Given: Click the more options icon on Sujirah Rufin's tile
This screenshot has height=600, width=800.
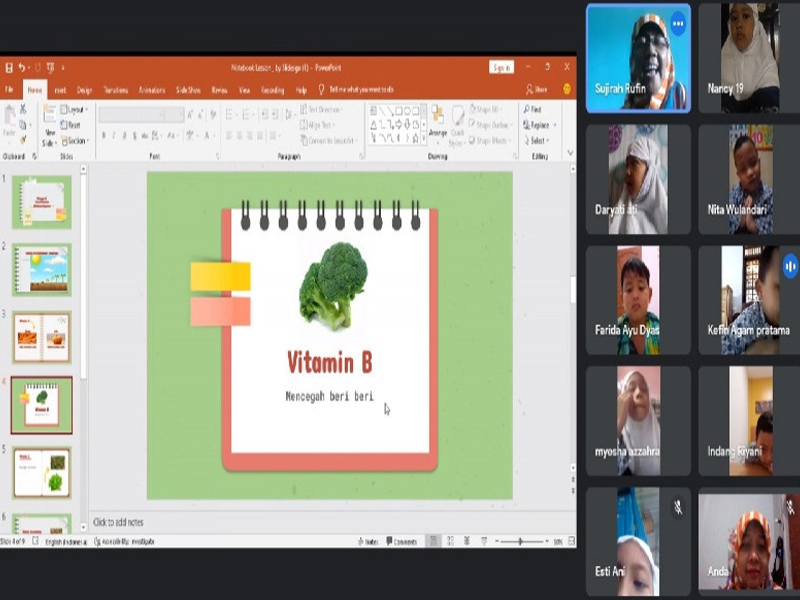Looking at the screenshot, I should 678,23.
